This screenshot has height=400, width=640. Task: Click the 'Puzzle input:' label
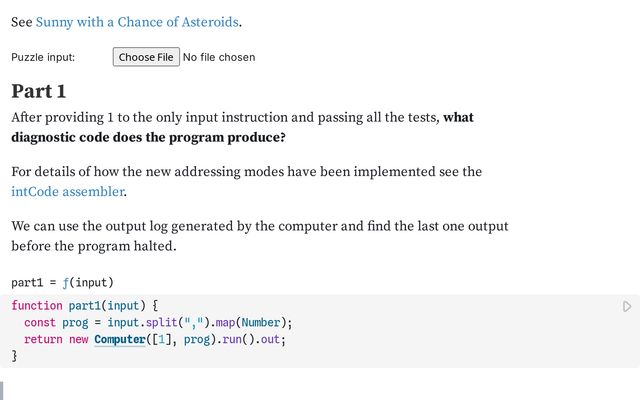pos(43,57)
